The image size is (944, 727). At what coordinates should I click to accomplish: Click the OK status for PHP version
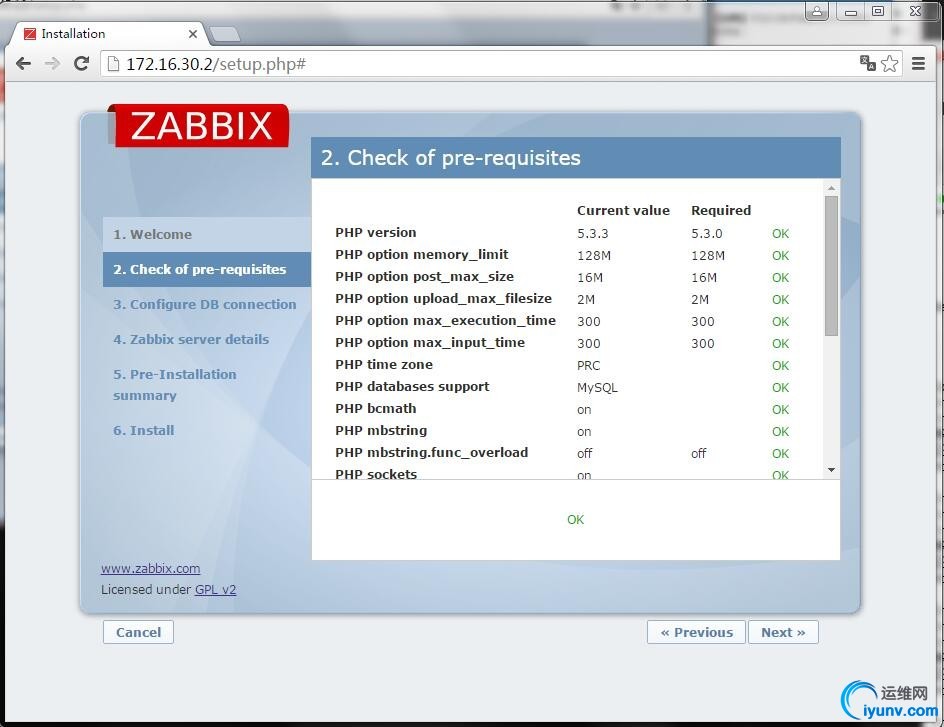[780, 234]
